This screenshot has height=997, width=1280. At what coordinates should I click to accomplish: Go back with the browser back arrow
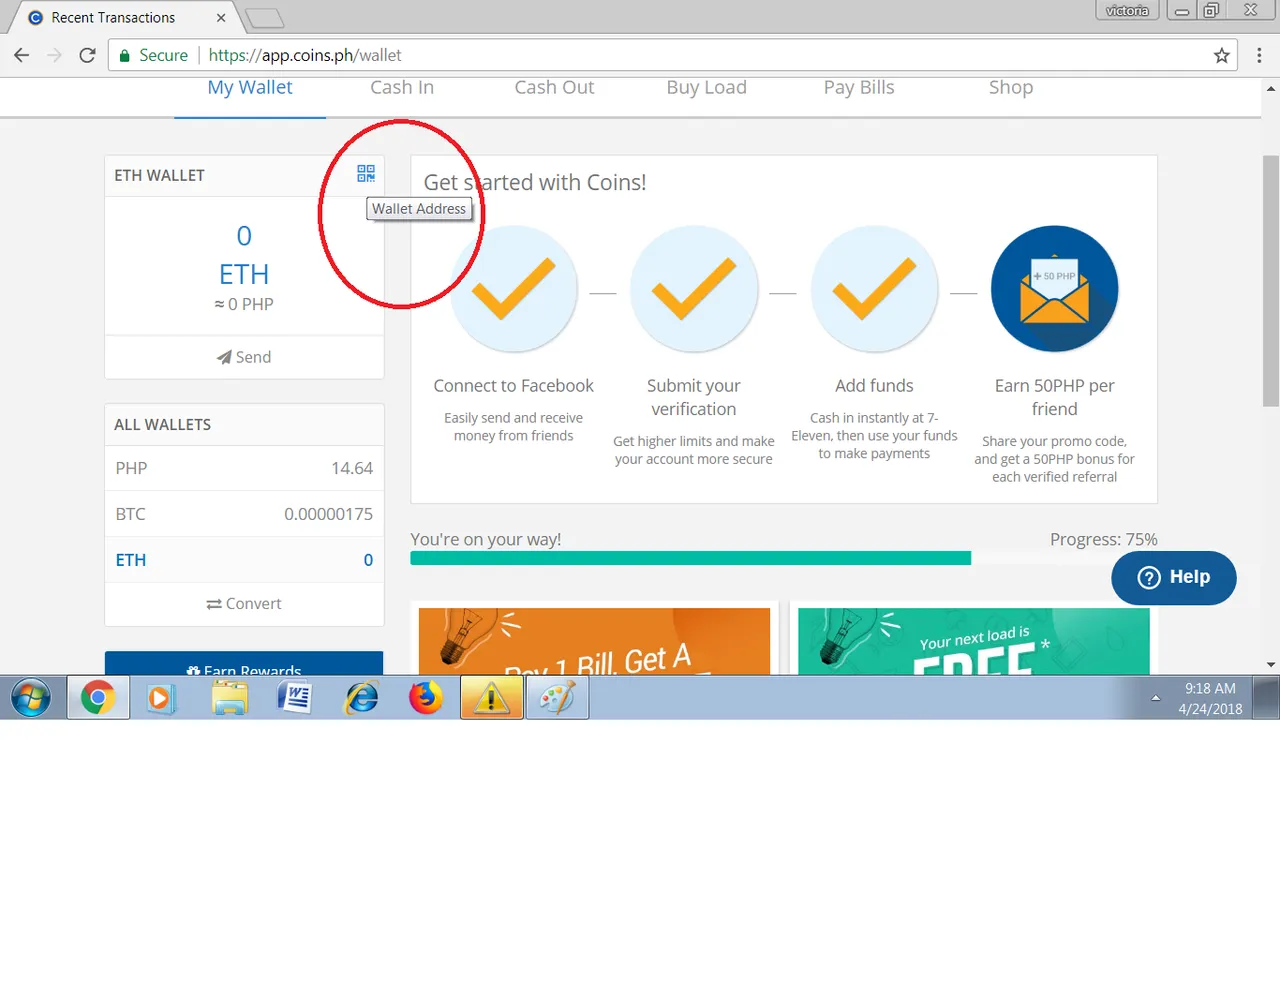[22, 55]
